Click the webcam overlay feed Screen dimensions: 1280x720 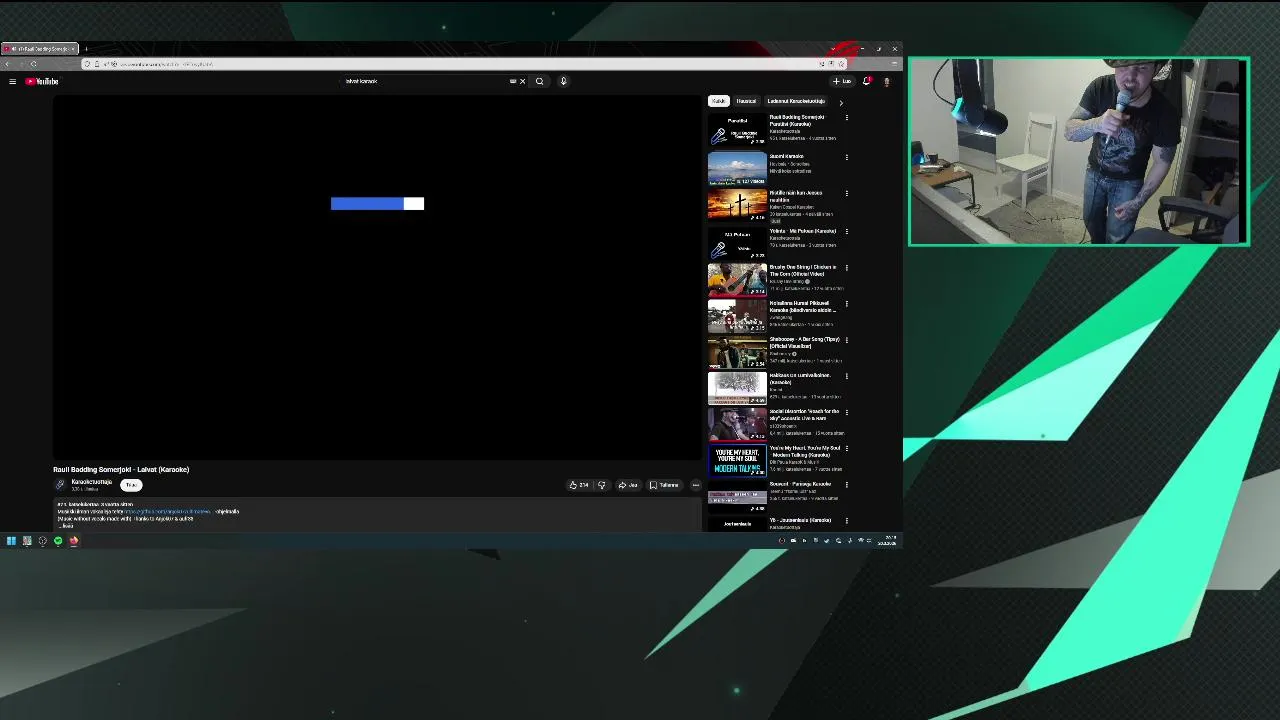click(1078, 151)
